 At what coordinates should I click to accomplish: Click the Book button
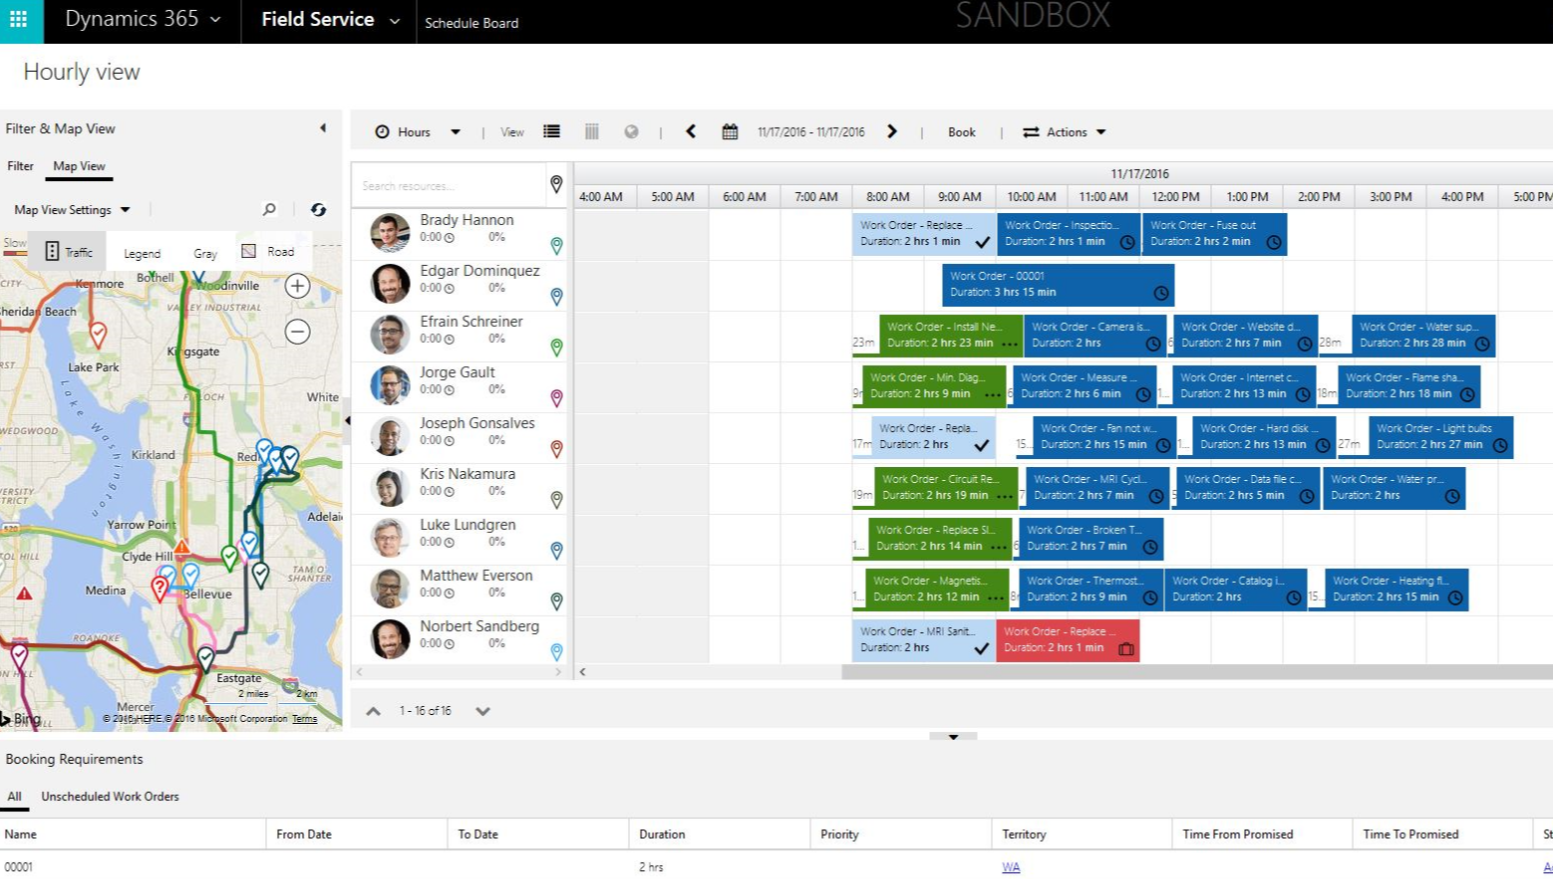(961, 132)
